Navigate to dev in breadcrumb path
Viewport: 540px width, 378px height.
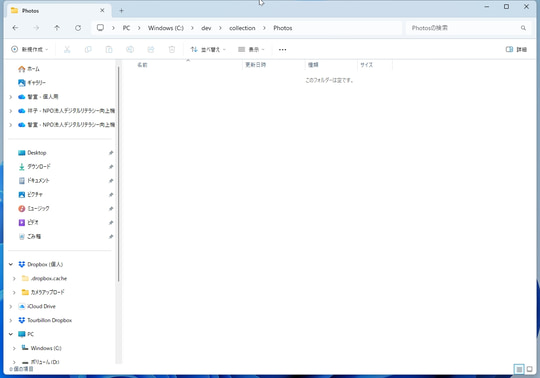point(206,28)
